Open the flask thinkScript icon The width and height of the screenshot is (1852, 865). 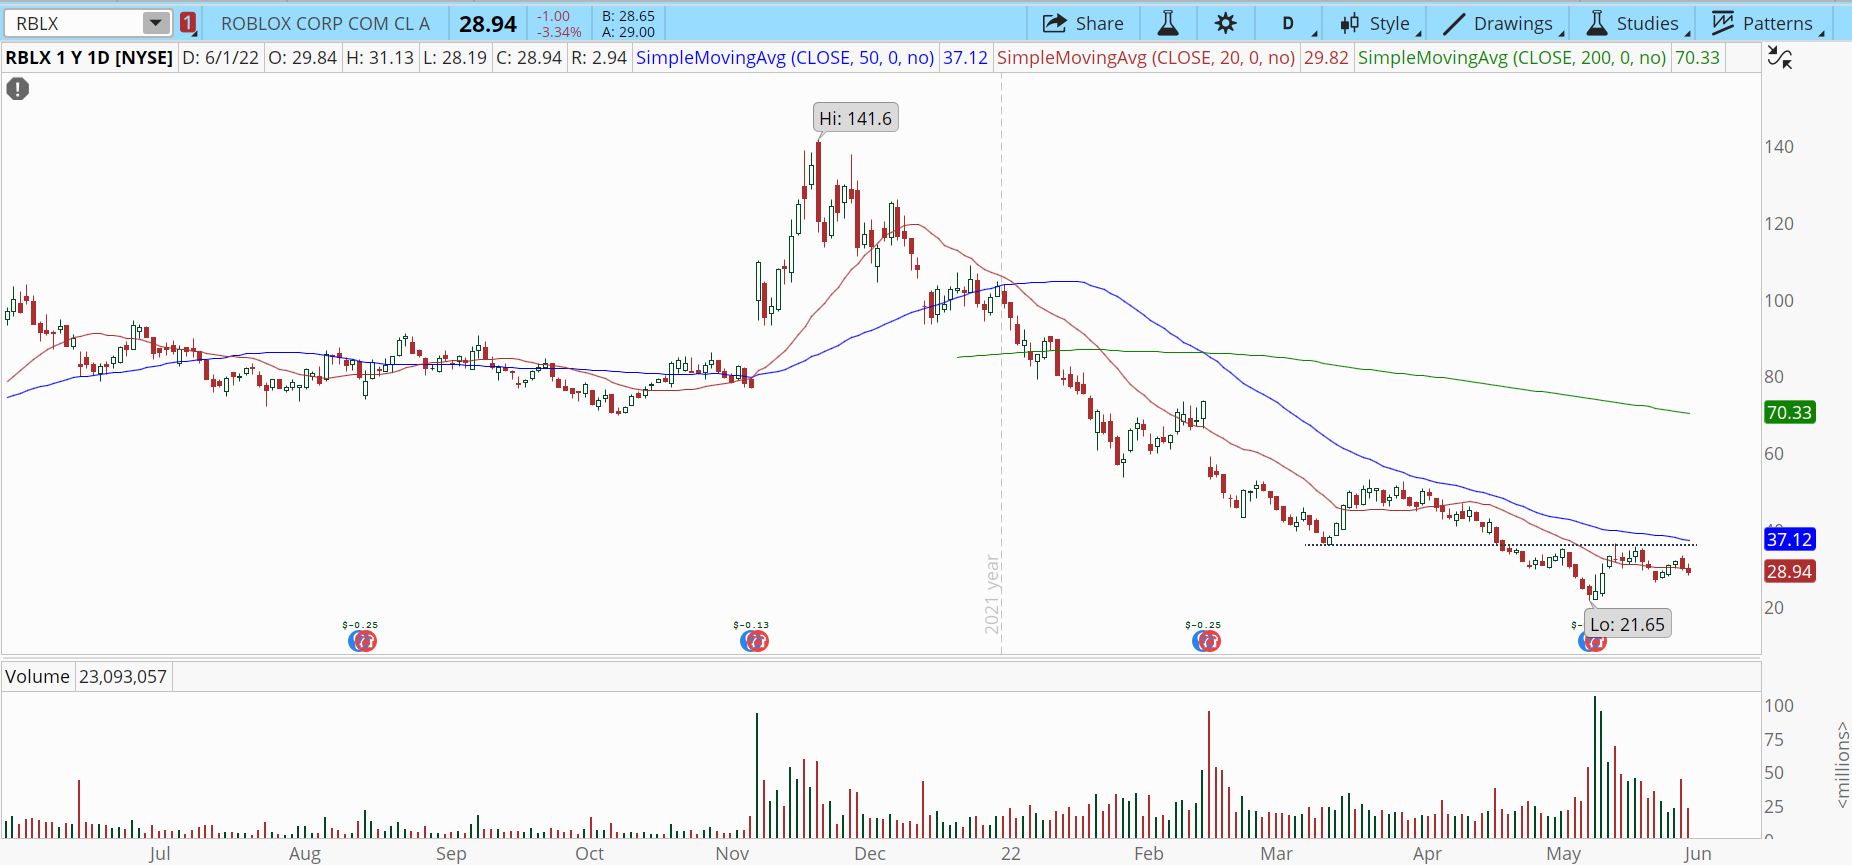tap(1168, 23)
